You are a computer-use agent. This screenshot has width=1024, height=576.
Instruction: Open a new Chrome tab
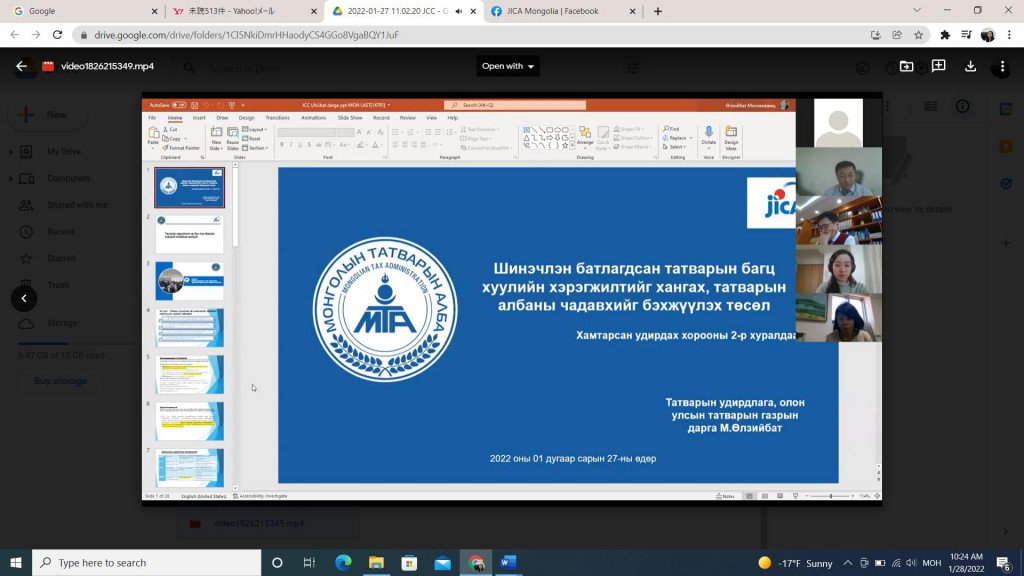pyautogui.click(x=657, y=11)
